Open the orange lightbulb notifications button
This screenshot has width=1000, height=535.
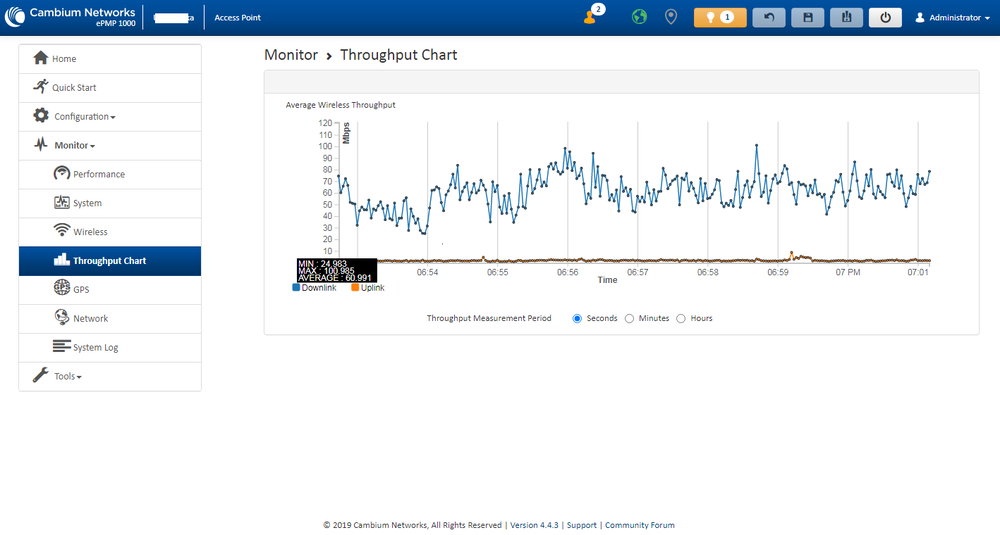(x=720, y=17)
